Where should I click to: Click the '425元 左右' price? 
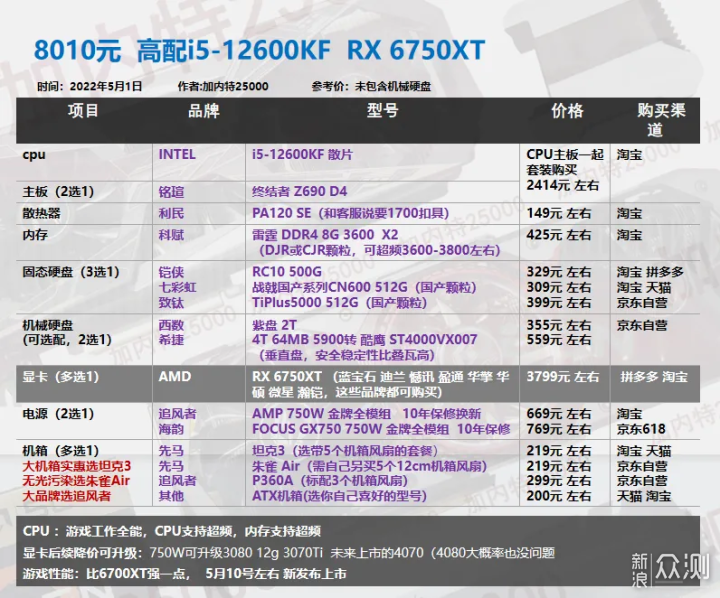558,235
